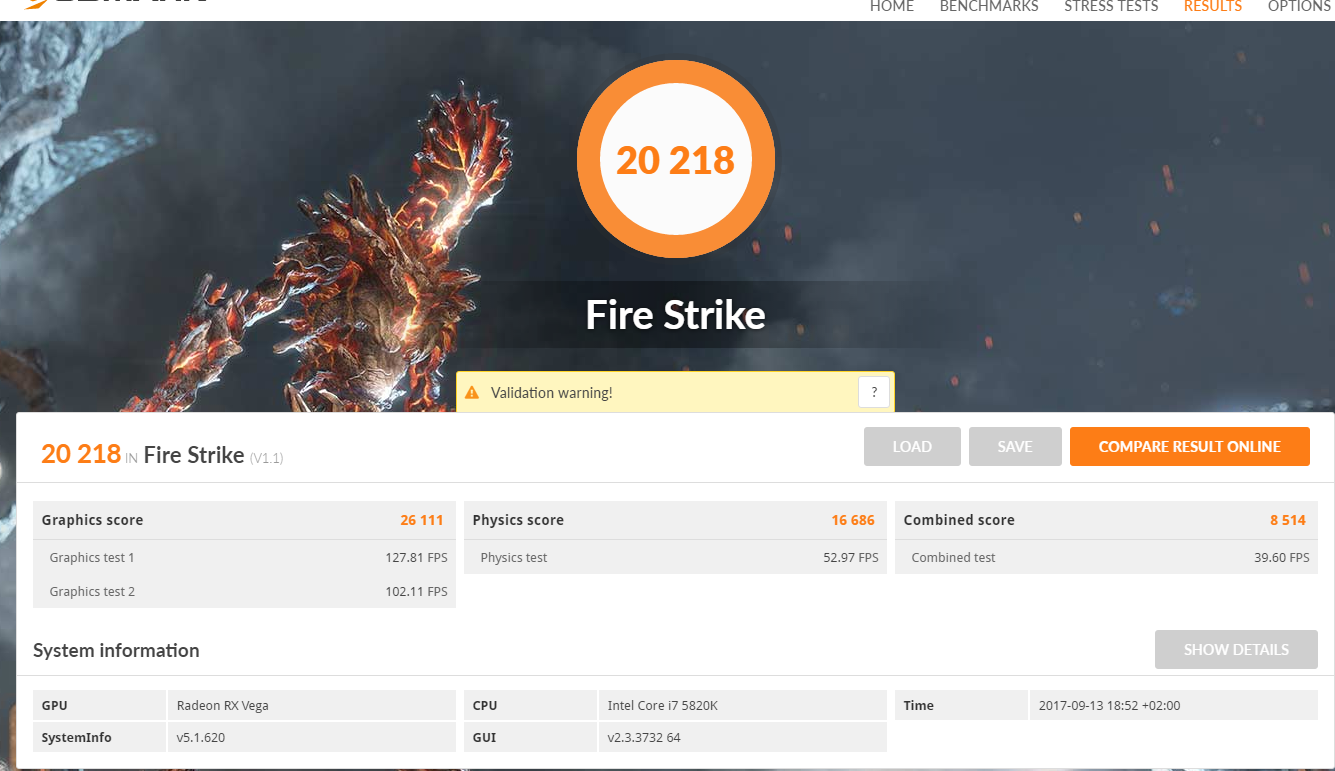Click the System information heading
The image size is (1335, 771).
pos(116,651)
